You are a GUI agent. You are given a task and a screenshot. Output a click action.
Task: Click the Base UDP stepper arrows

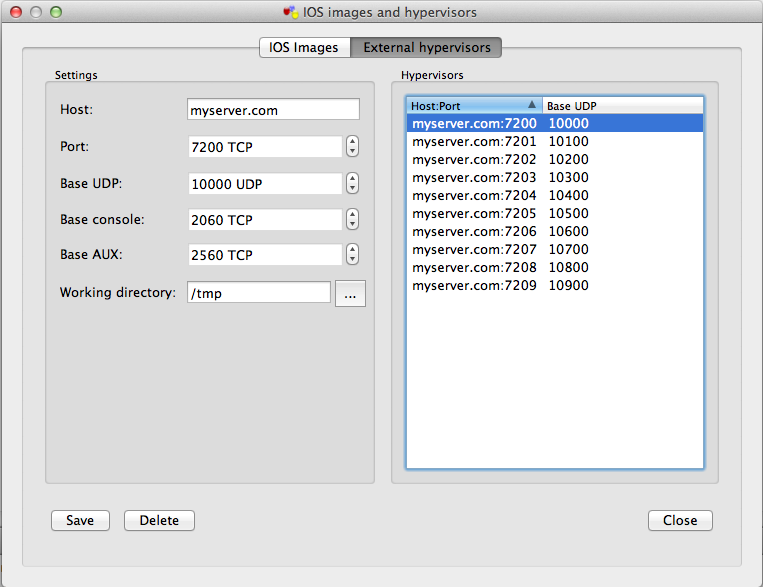(x=352, y=183)
